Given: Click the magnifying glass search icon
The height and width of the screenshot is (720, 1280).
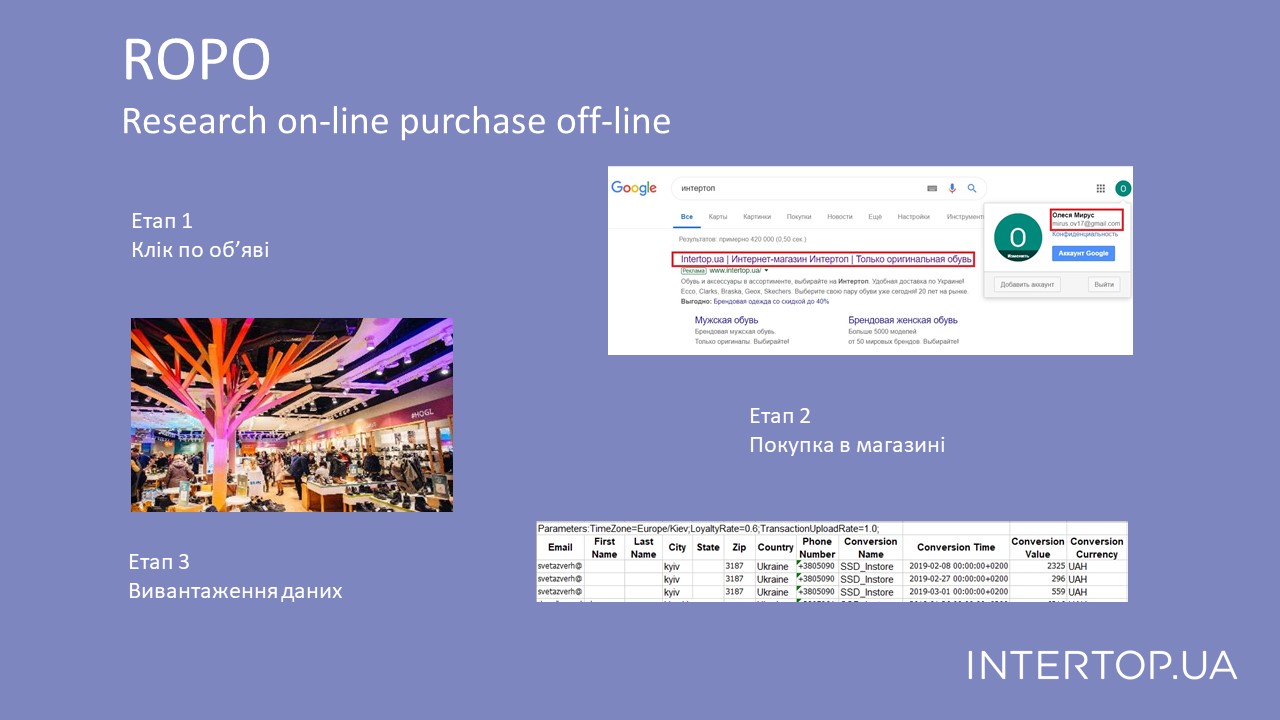Looking at the screenshot, I should [971, 188].
